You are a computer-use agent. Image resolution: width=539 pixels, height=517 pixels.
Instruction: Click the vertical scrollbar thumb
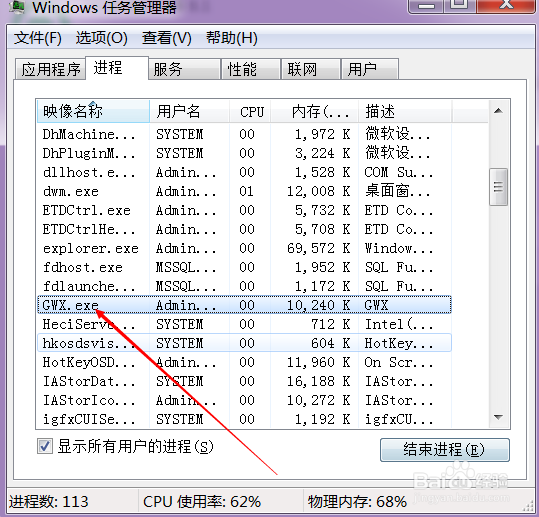click(x=498, y=187)
